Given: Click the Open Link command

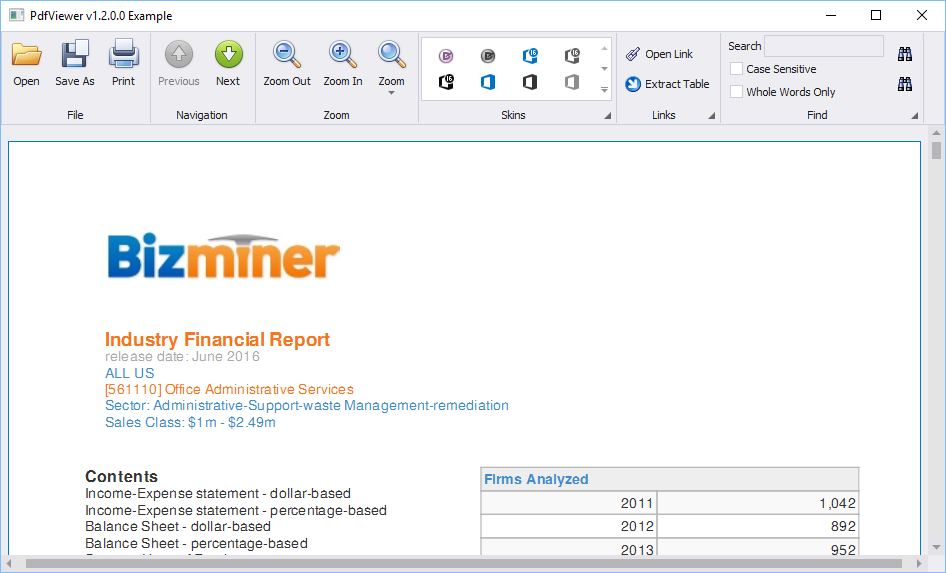Looking at the screenshot, I should pos(659,54).
